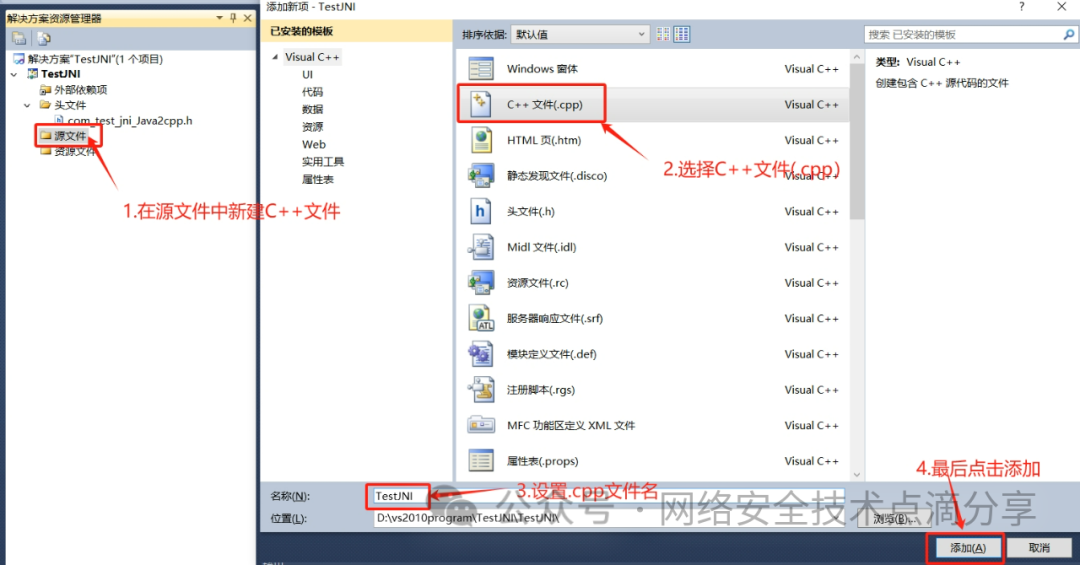This screenshot has width=1080, height=565.
Task: Click the first toolbar icon in Solution Explorer
Action: click(19, 39)
